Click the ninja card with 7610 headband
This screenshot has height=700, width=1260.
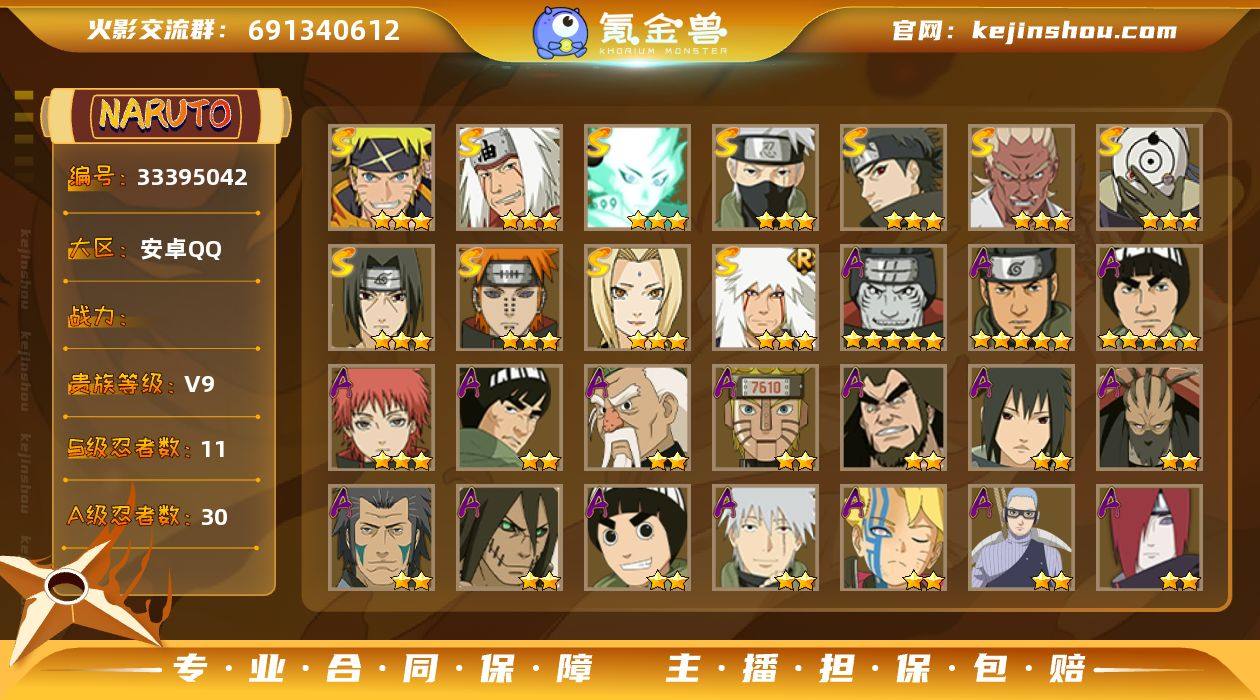coord(765,418)
